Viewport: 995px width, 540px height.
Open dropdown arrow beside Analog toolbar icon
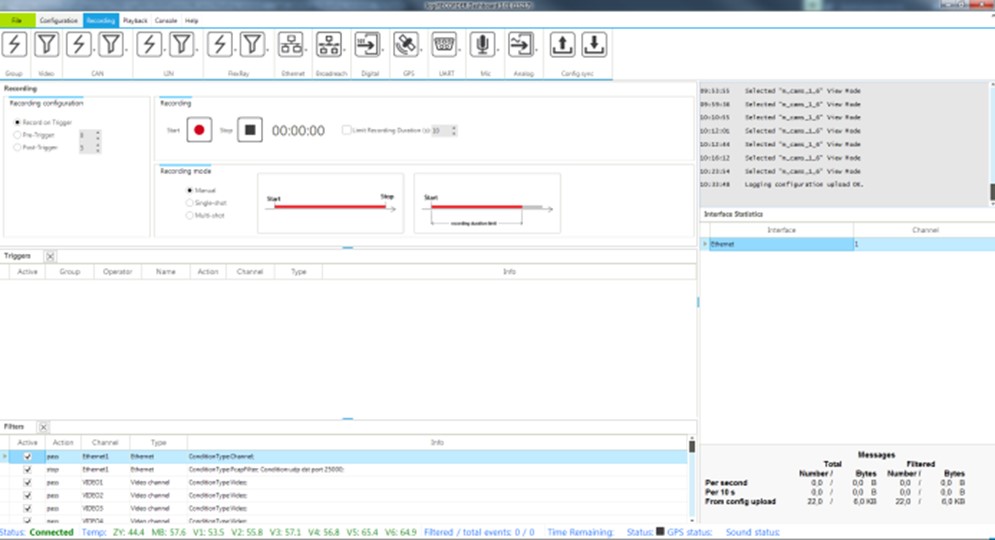[x=537, y=49]
